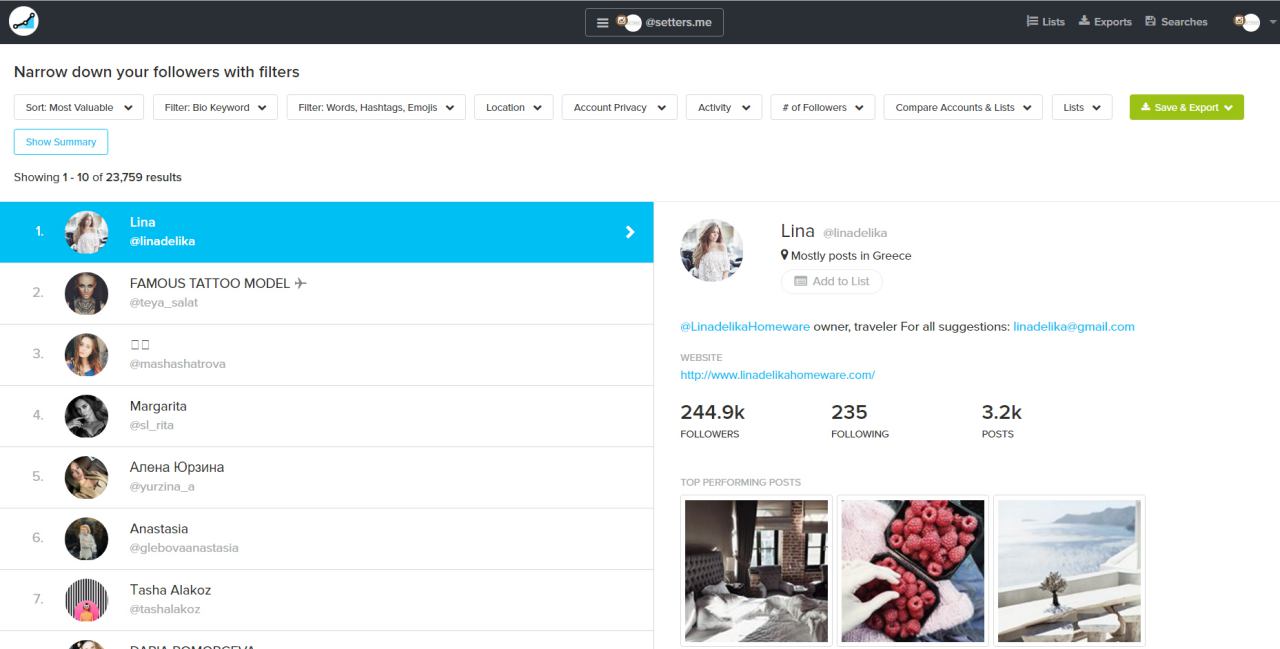
Task: Expand the Sort: Most Valuable dropdown
Action: tap(79, 107)
